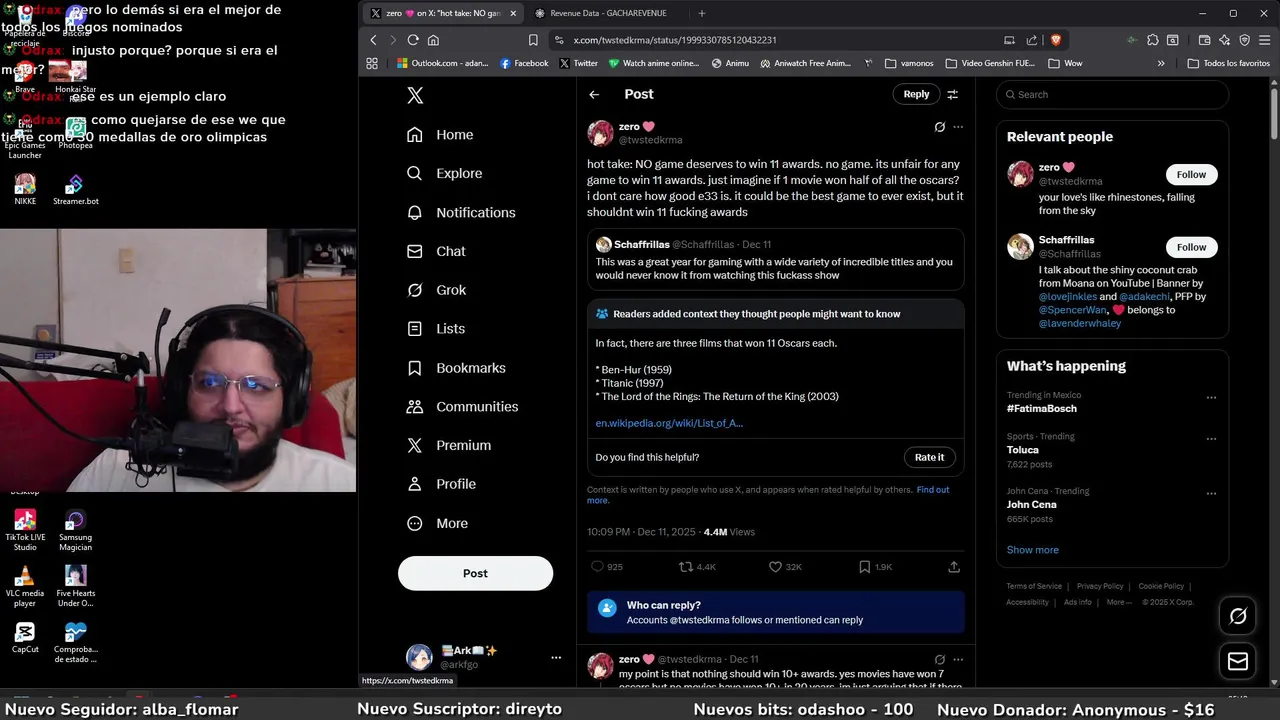
Task: Open CapCut desktop icon
Action: (25, 638)
